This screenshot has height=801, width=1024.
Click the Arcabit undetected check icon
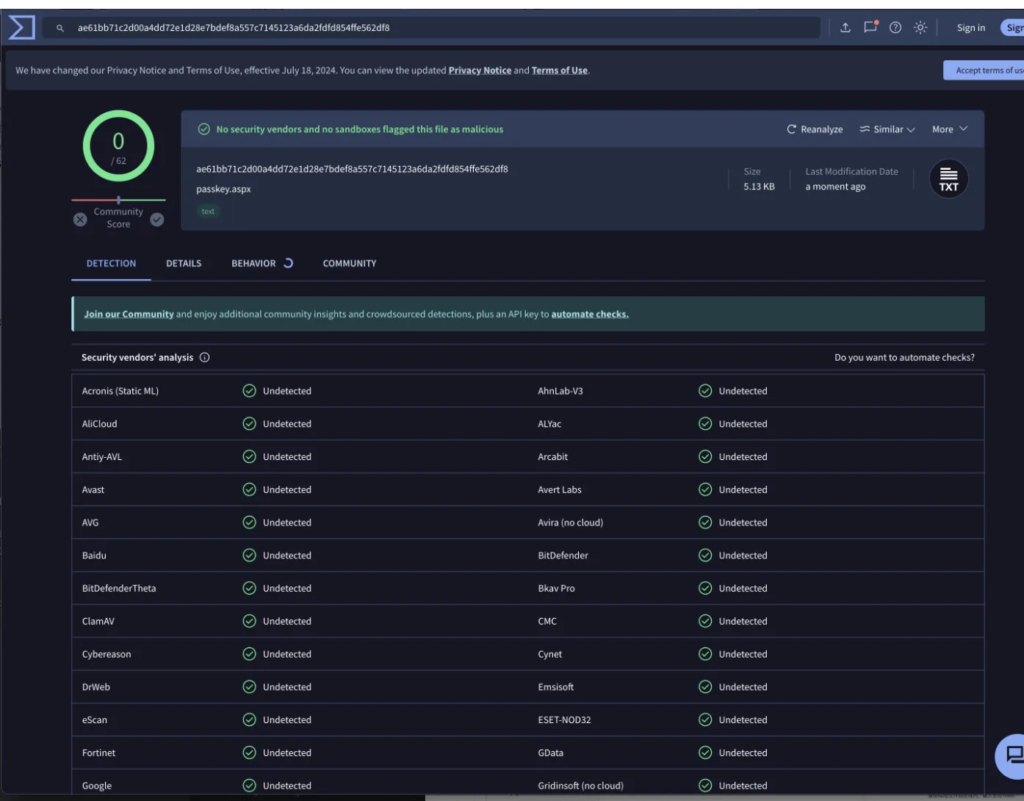pos(705,456)
